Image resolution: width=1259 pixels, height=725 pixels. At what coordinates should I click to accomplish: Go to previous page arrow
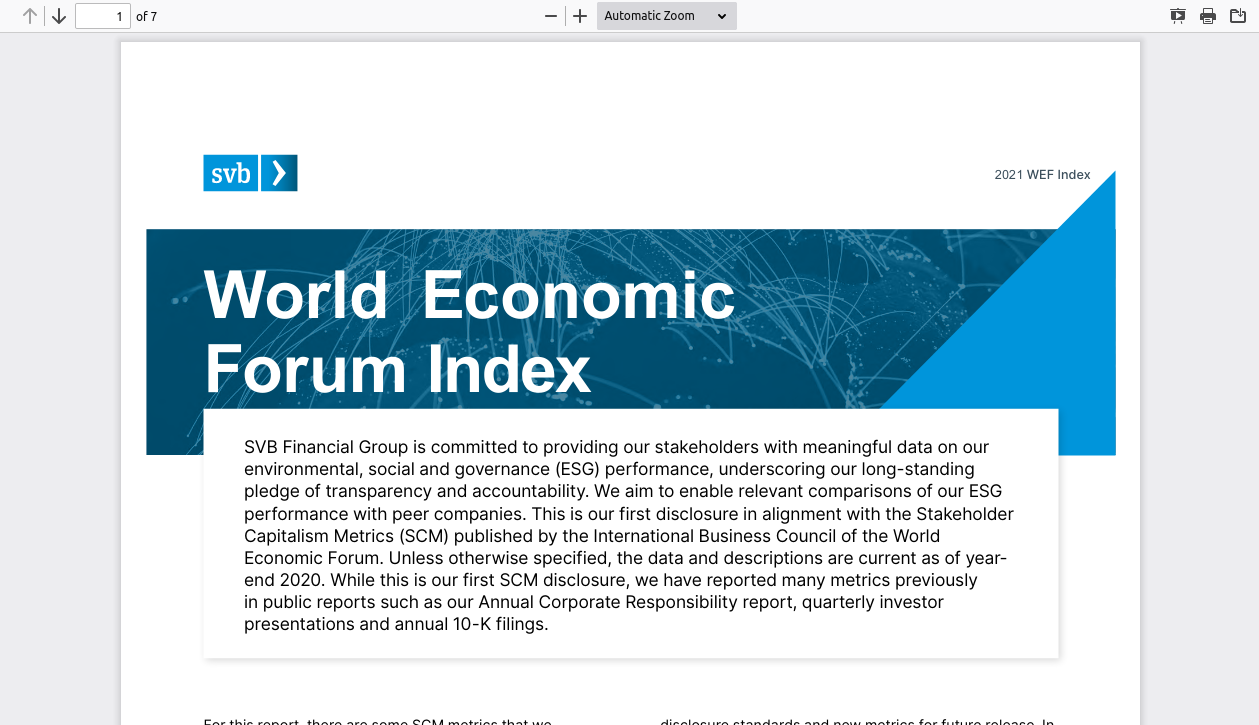click(30, 16)
